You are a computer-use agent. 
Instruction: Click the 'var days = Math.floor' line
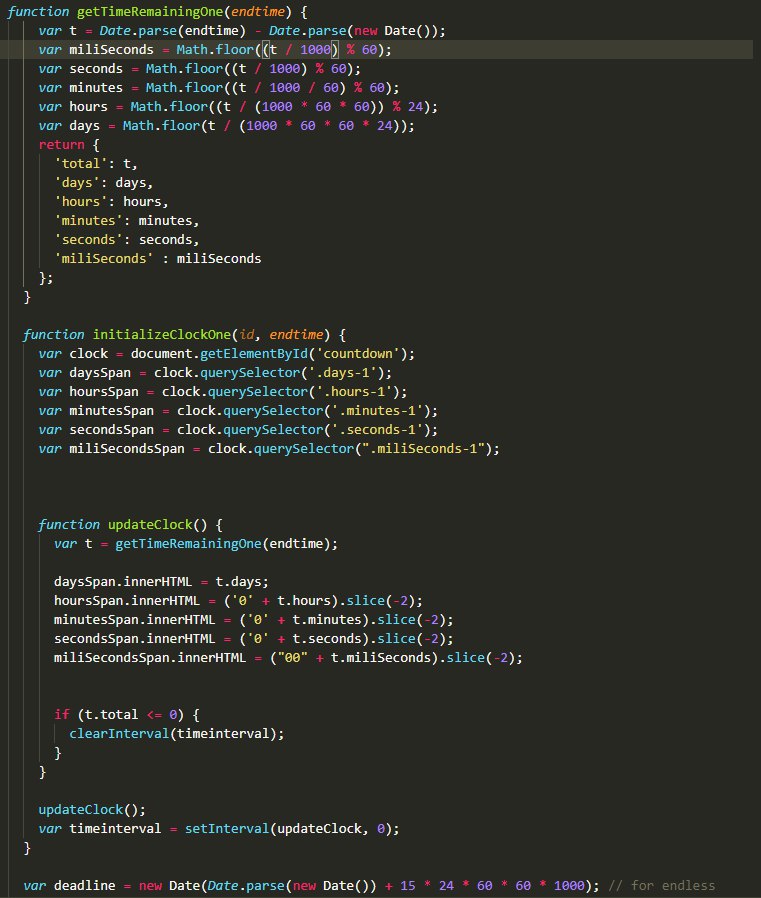[226, 125]
